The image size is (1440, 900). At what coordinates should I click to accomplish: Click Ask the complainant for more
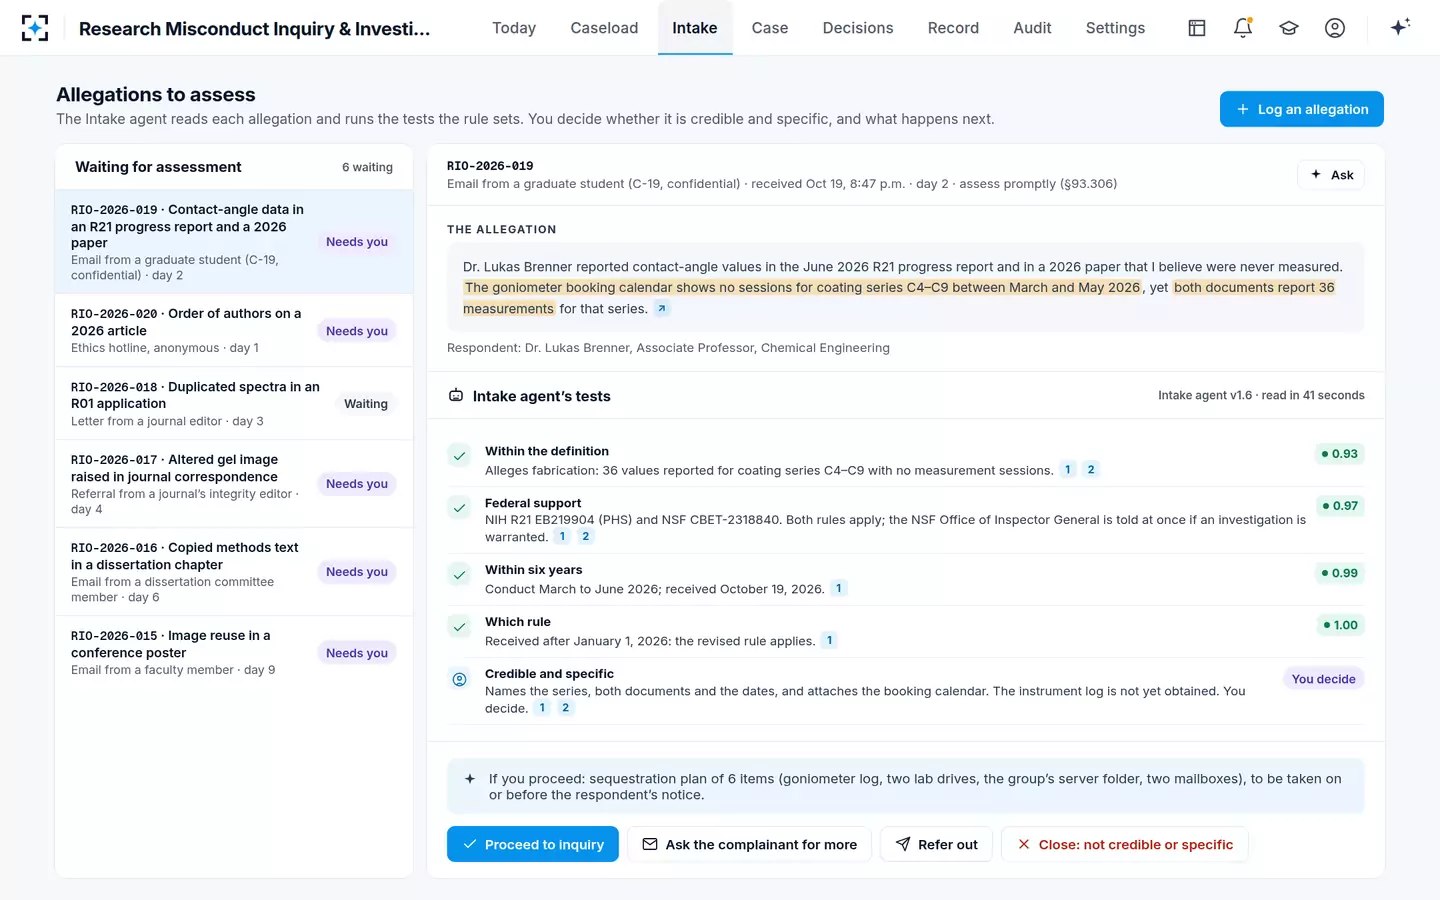tap(749, 844)
